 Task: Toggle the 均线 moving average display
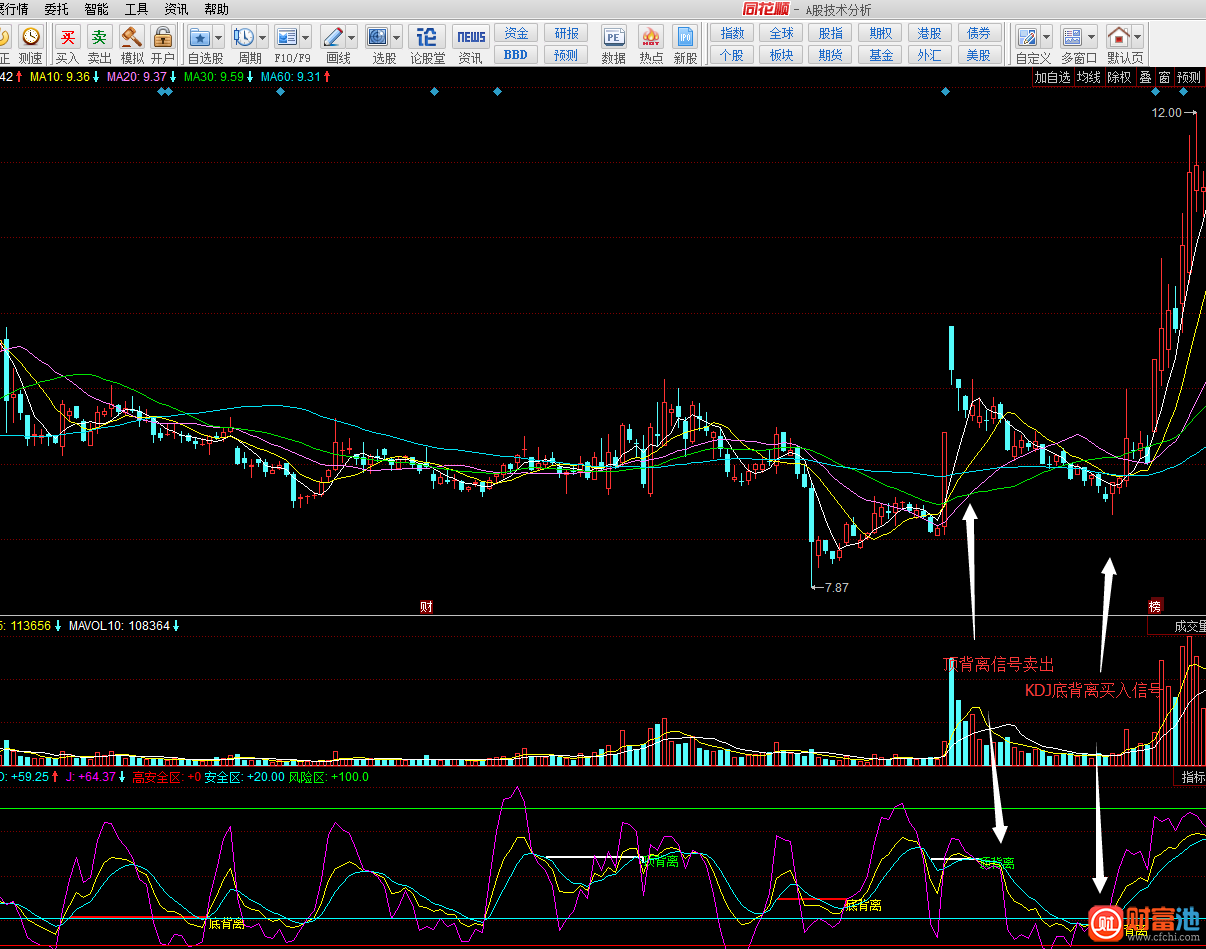[1088, 77]
